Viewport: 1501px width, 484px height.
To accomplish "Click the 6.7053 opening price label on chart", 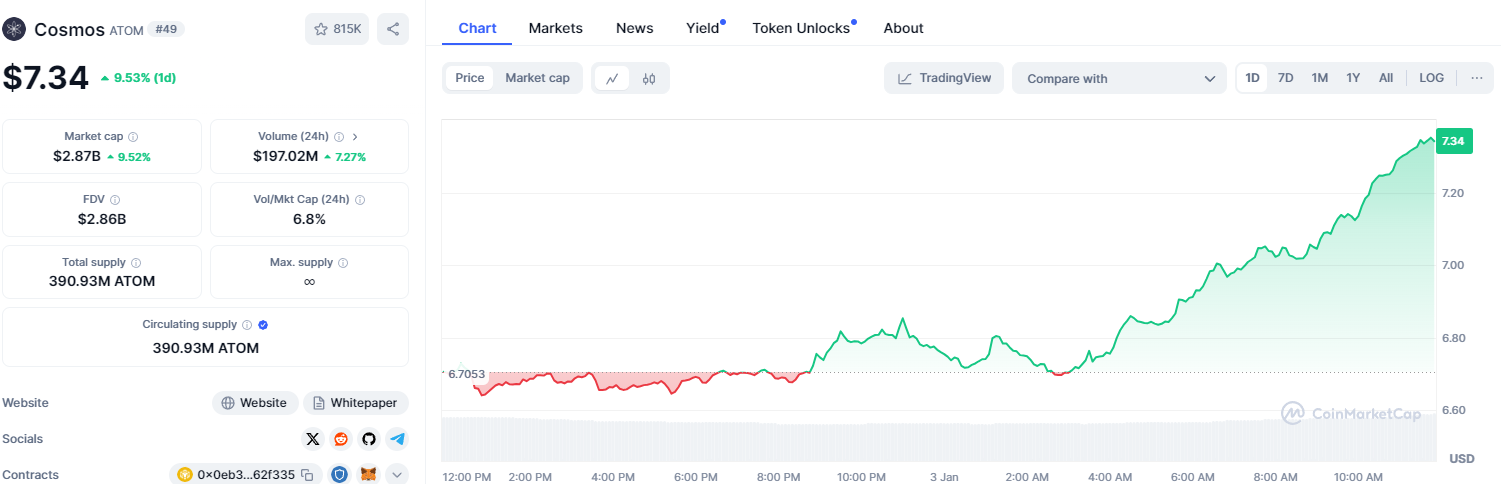I will [466, 374].
